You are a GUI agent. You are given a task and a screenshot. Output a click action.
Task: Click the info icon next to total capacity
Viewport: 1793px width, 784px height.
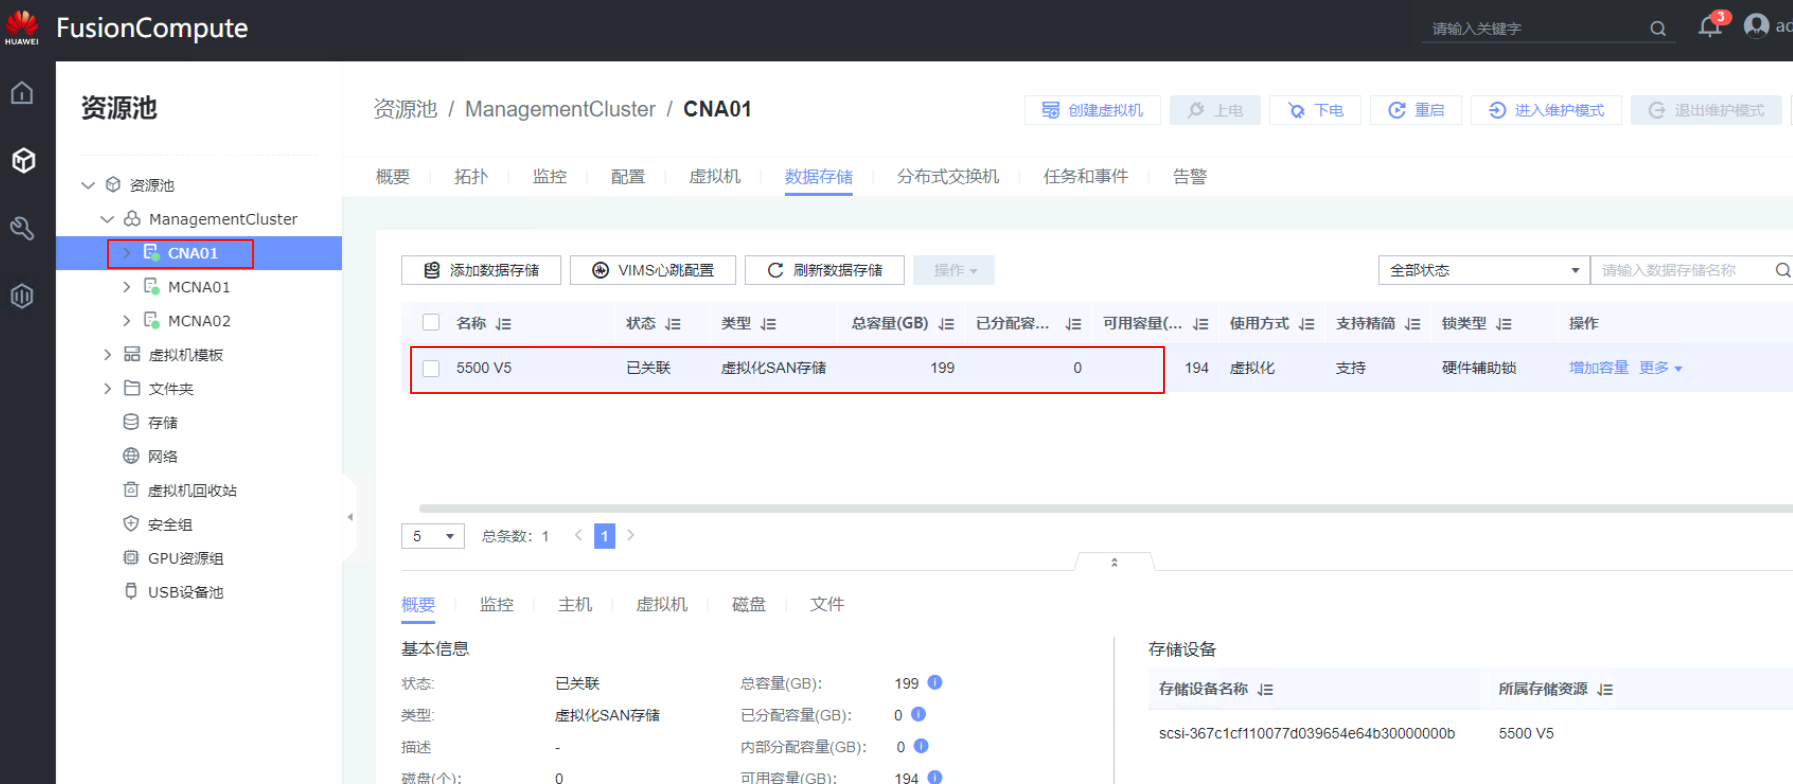[x=935, y=683]
